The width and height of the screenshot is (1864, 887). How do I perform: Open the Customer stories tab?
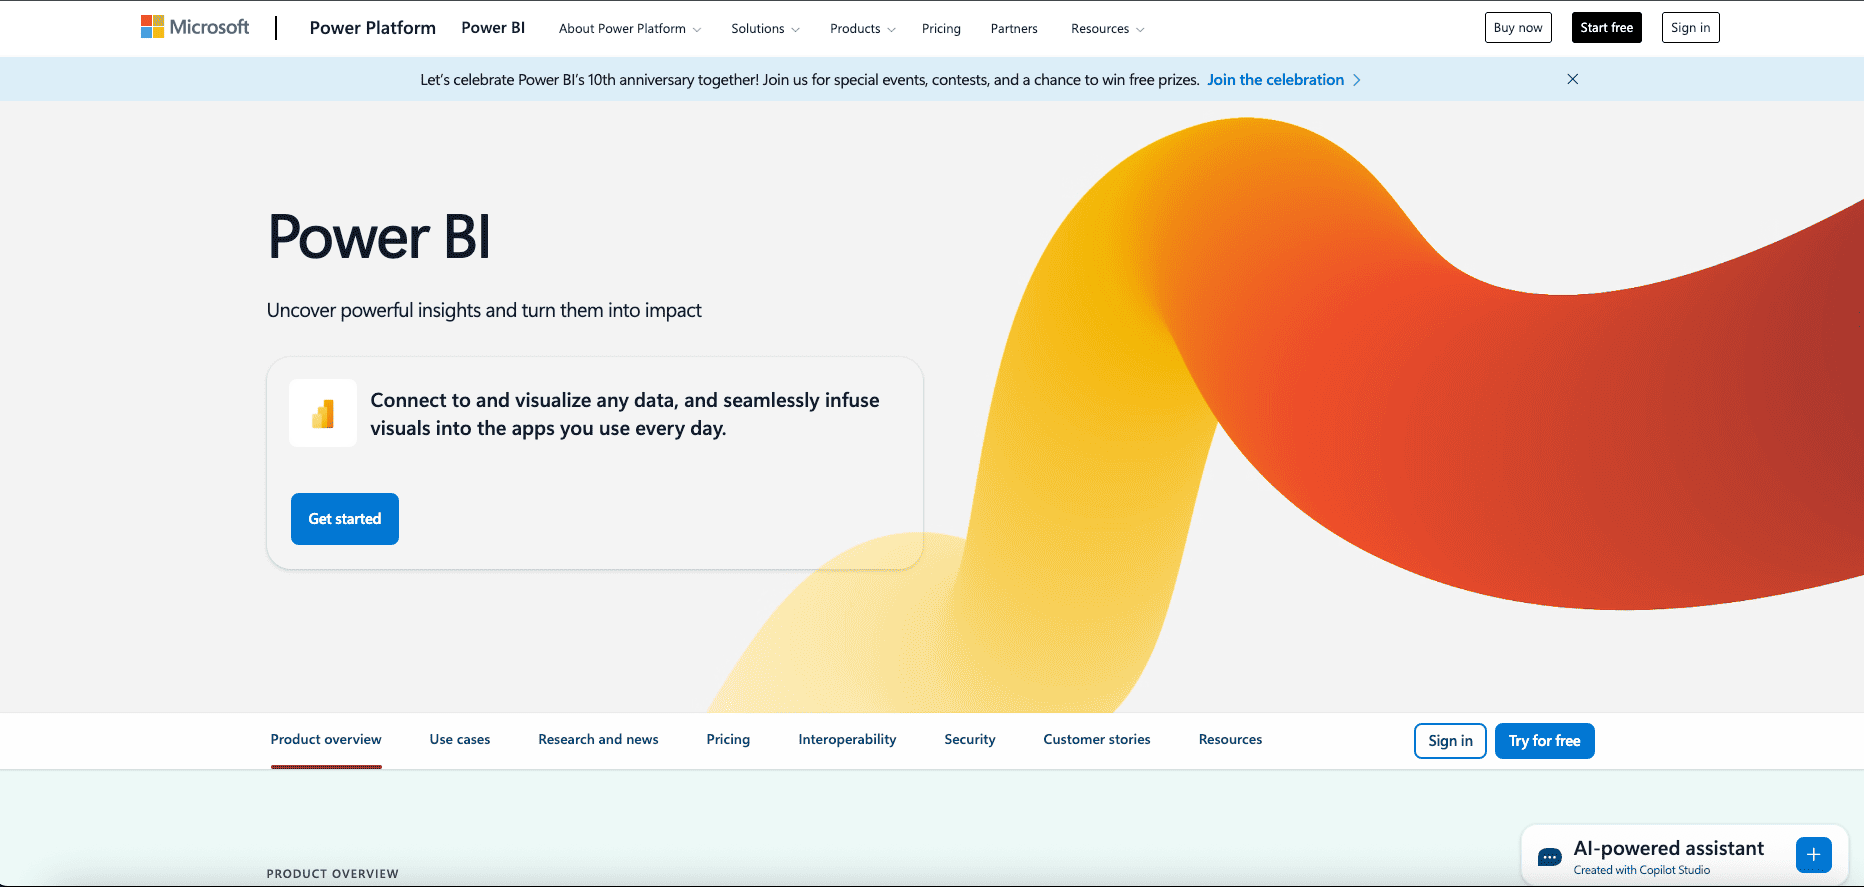(x=1096, y=740)
